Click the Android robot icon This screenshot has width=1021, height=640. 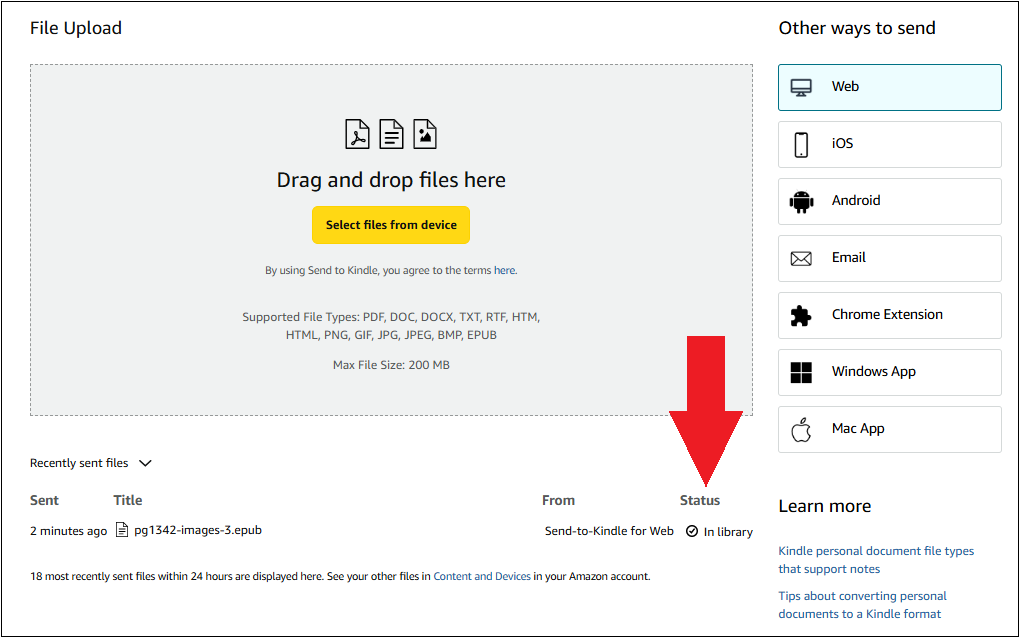click(x=801, y=201)
